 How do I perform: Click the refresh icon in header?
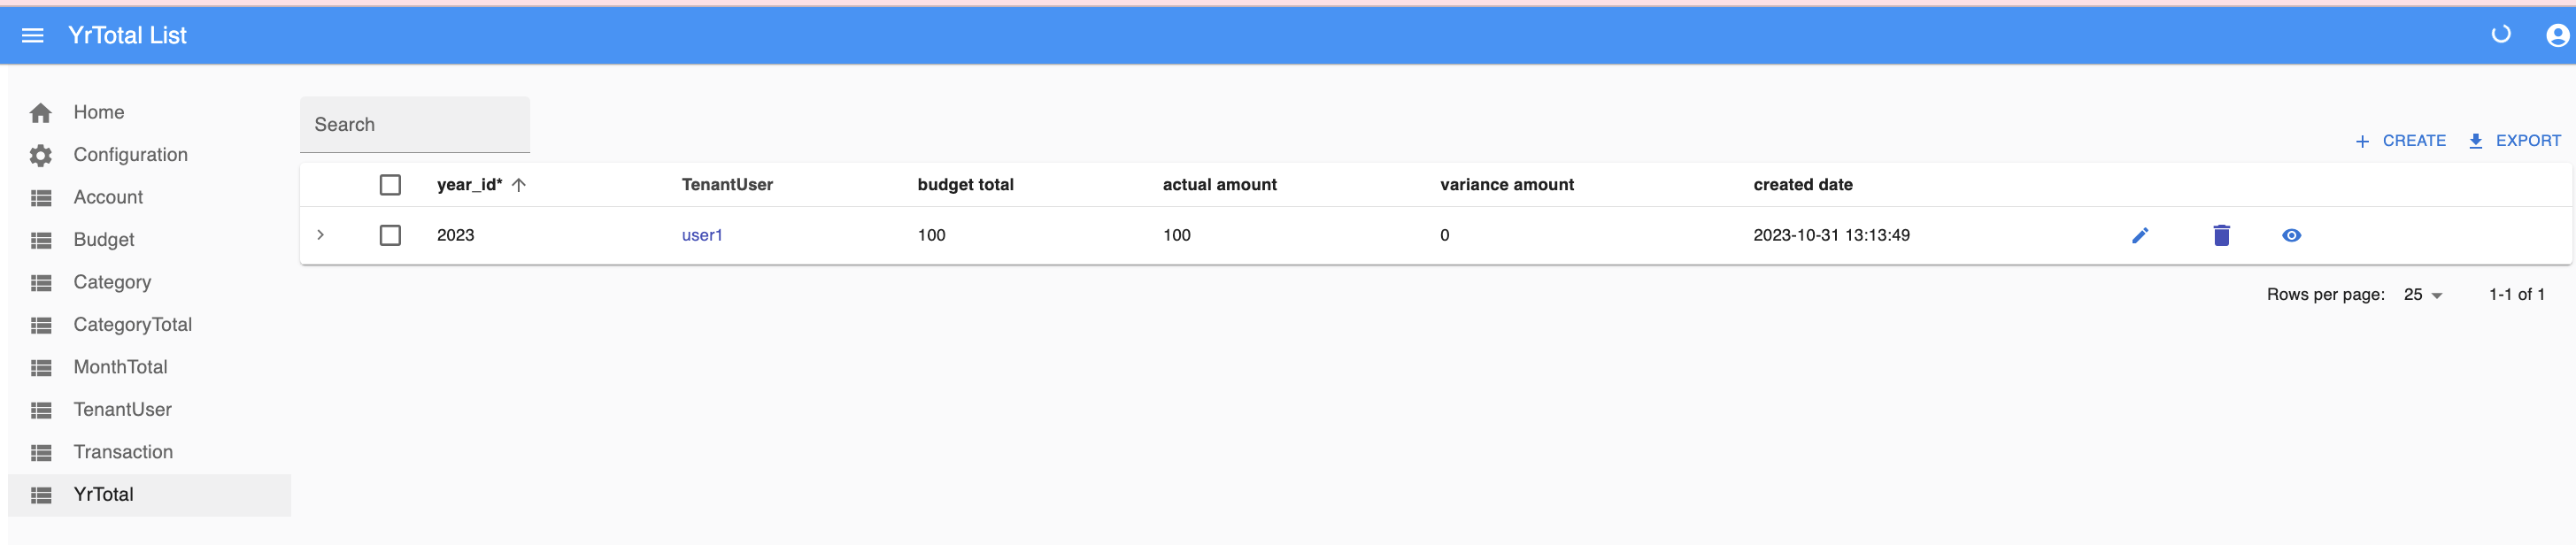click(x=2500, y=35)
